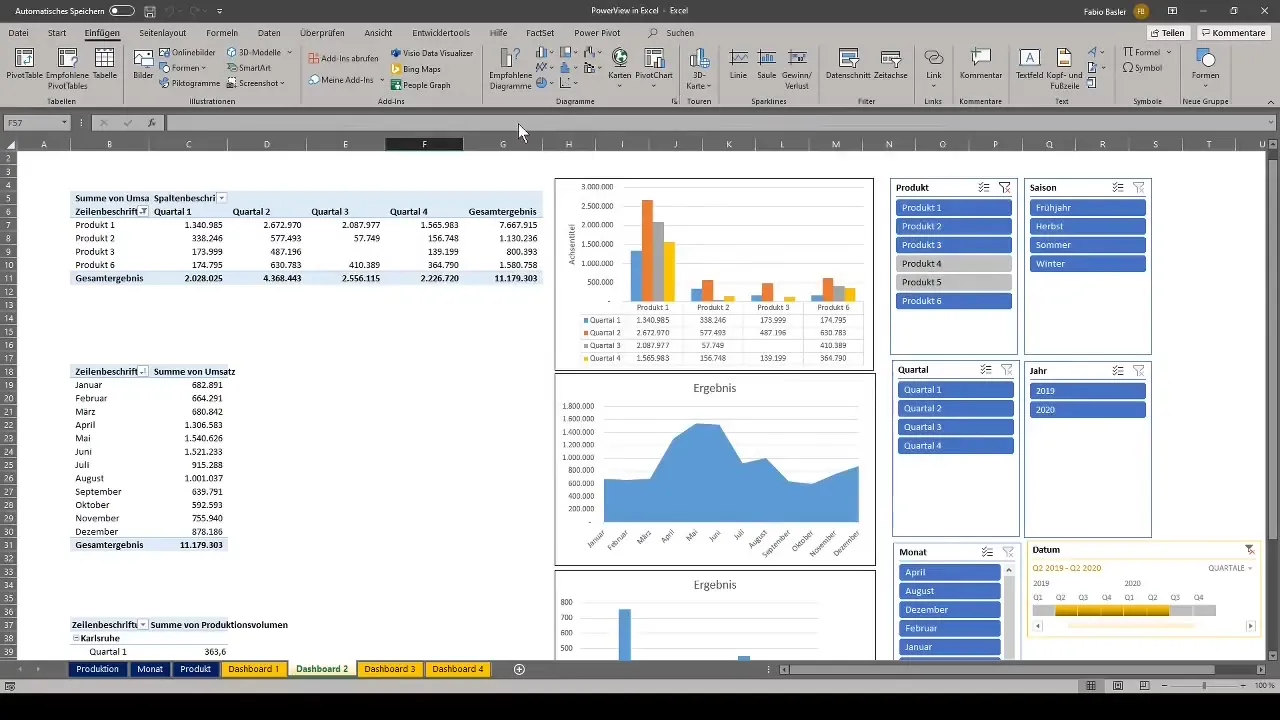This screenshot has width=1280, height=720.
Task: Click the Datum timeline selected range bar
Action: pos(1112,610)
